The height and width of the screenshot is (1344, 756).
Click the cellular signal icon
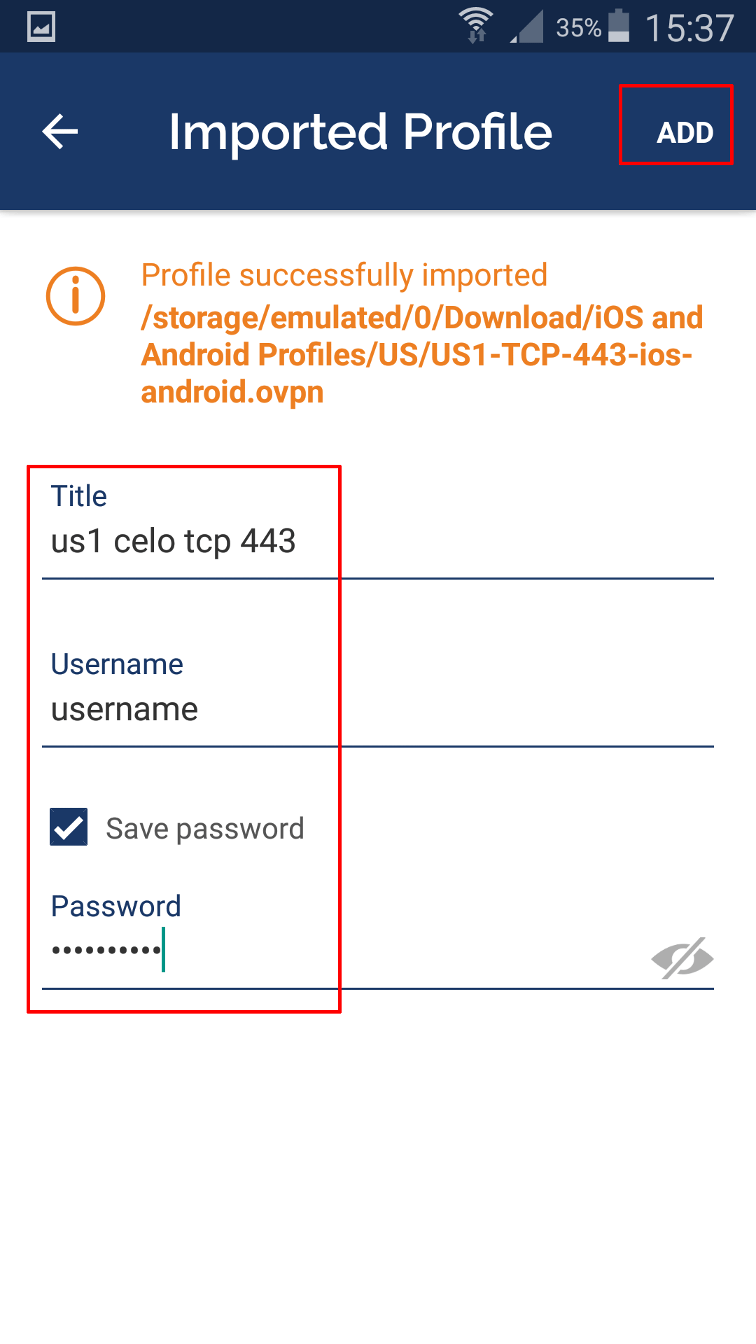pos(528,27)
